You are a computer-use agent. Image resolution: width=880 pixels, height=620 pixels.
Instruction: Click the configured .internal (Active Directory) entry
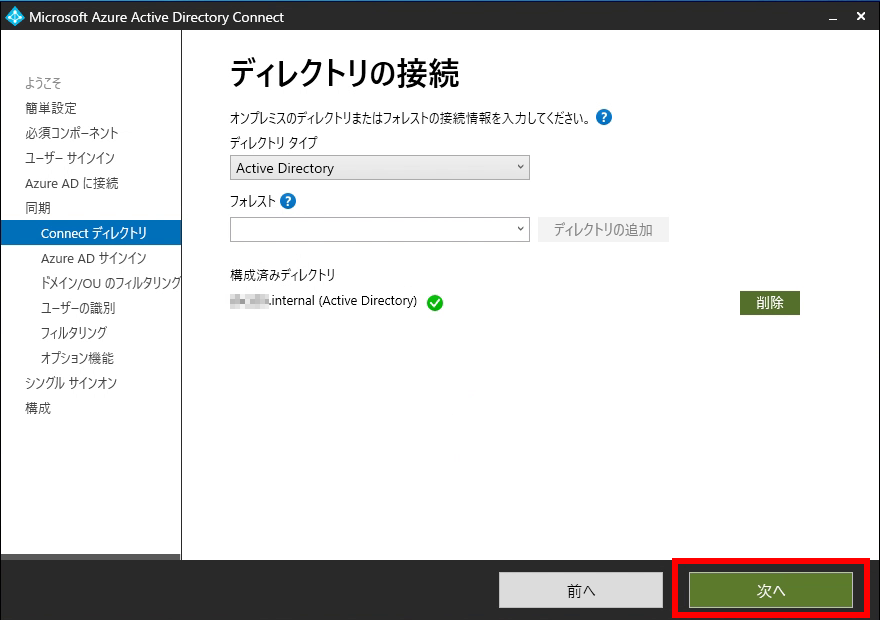click(x=324, y=301)
